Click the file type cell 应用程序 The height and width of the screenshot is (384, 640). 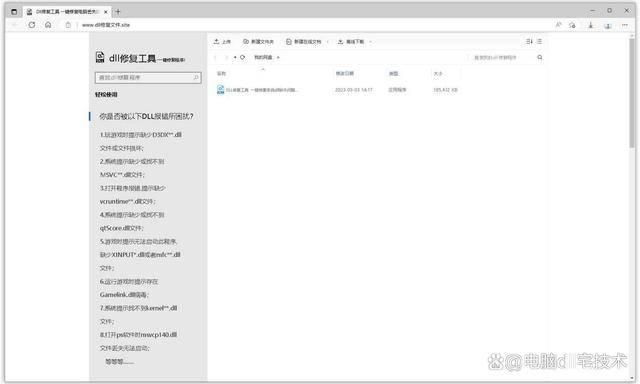(397, 90)
